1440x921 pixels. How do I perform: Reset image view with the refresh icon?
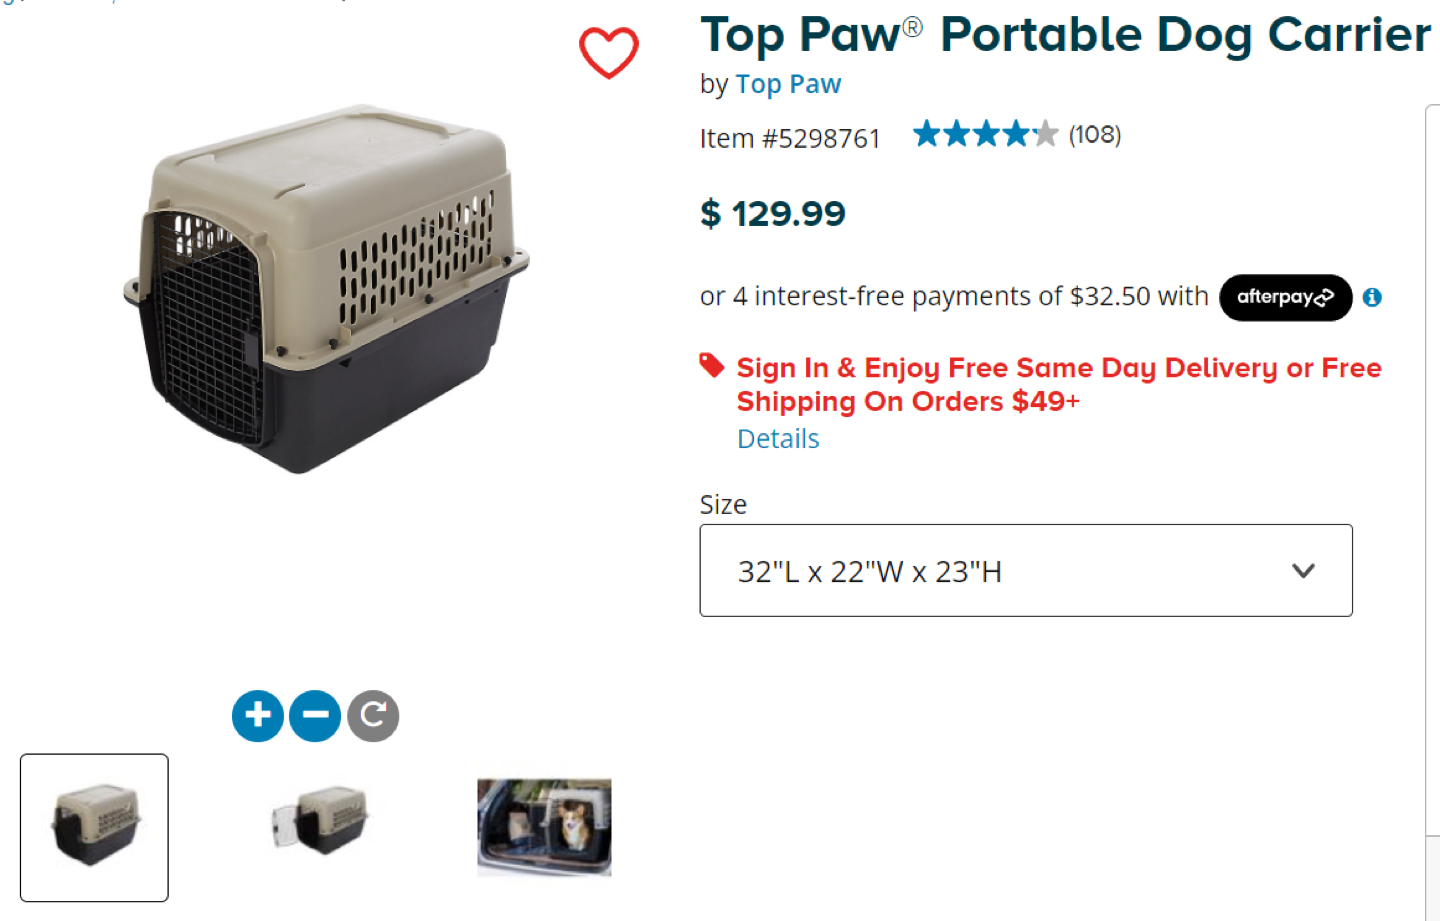373,716
